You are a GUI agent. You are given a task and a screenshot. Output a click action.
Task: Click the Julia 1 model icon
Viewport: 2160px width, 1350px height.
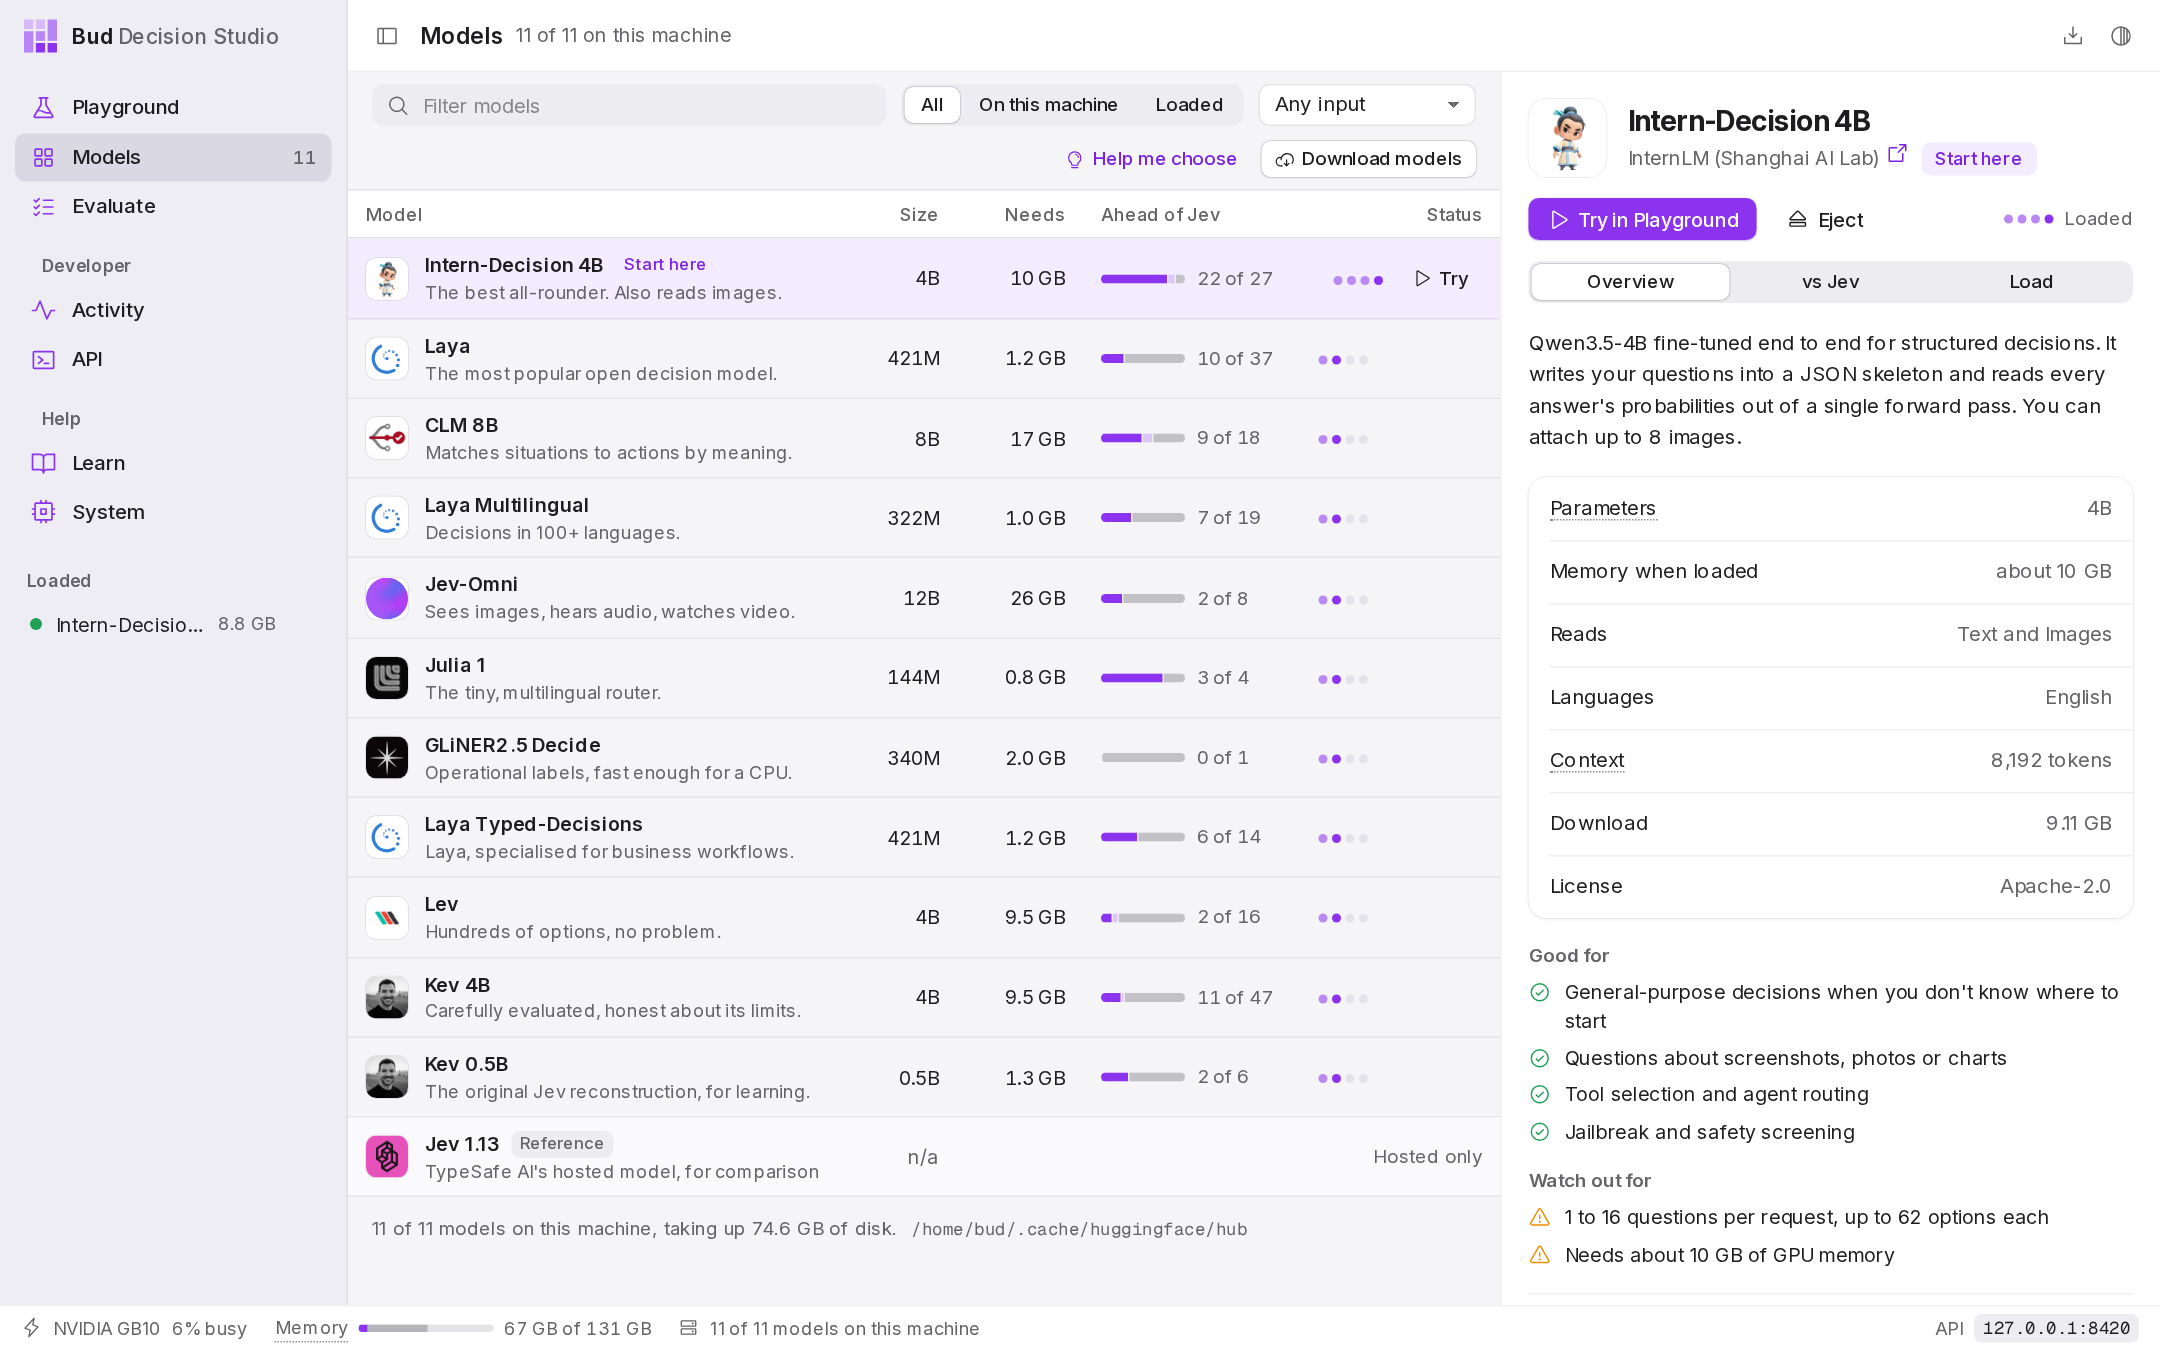point(387,678)
